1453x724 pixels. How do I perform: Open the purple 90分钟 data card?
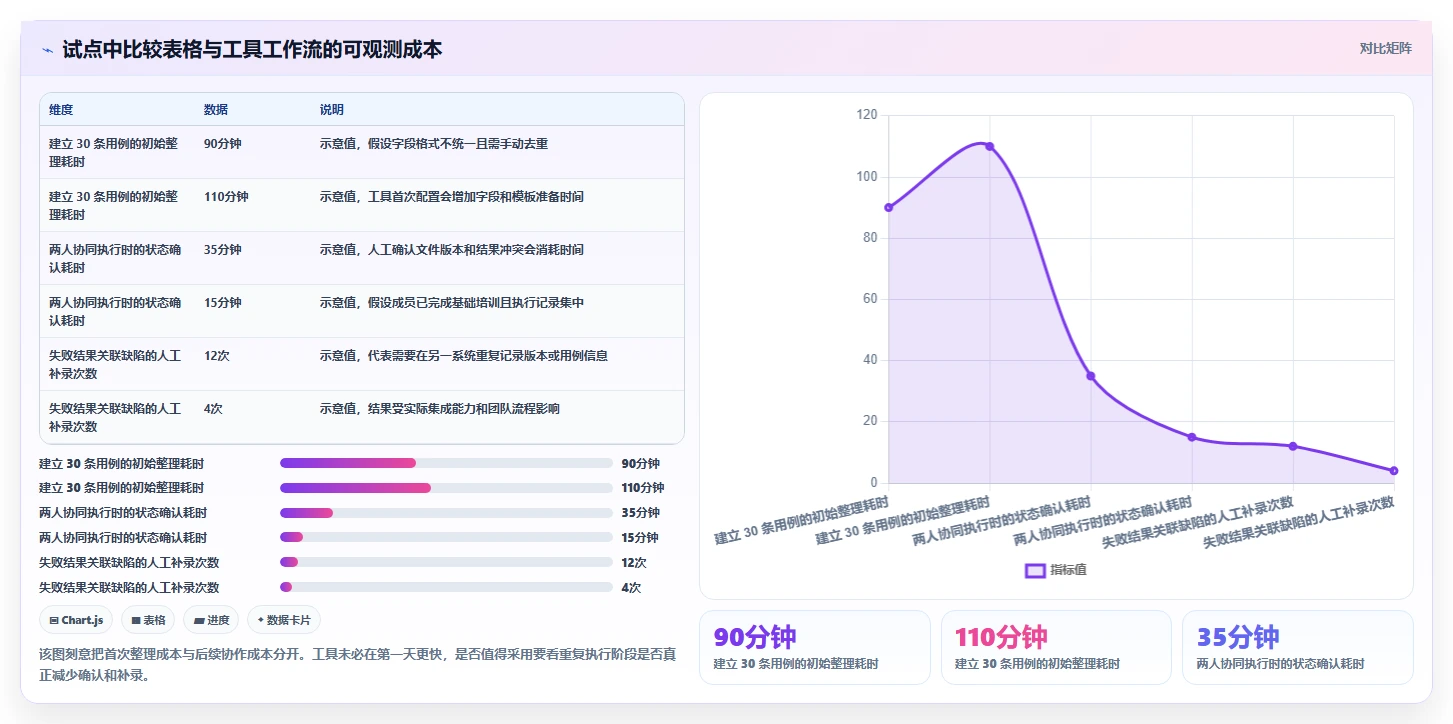point(815,647)
